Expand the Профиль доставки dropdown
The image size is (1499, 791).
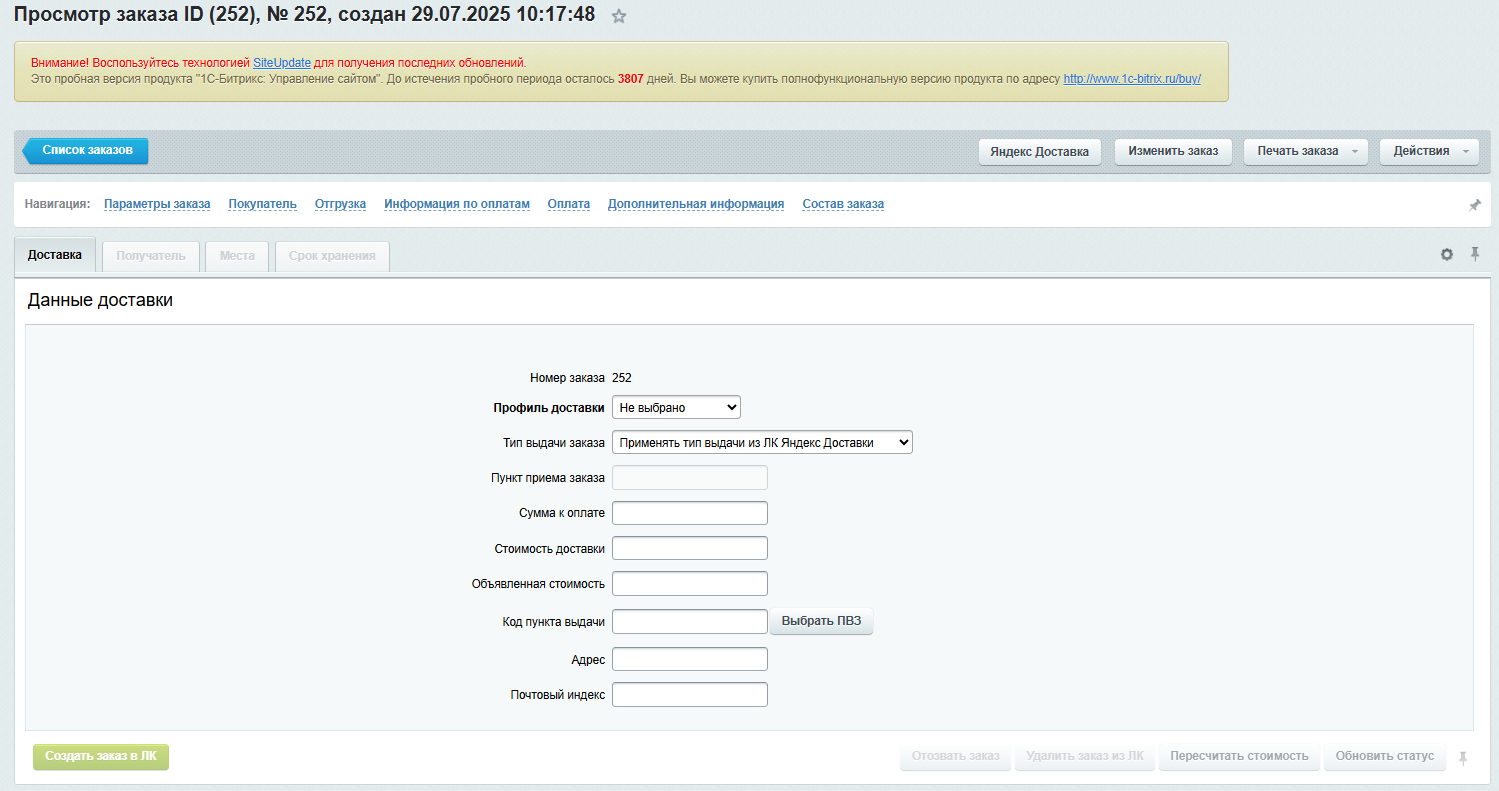pos(676,407)
